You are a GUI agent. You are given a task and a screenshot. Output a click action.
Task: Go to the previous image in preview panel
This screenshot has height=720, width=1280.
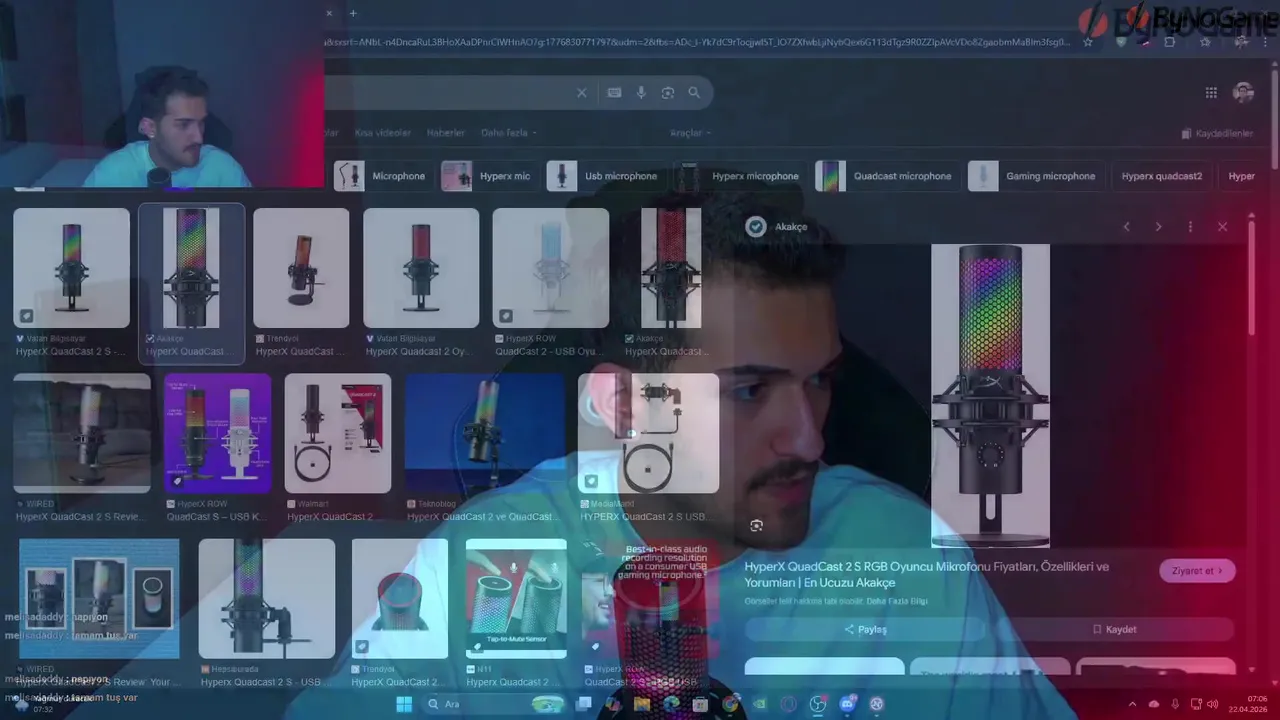pyautogui.click(x=1126, y=227)
